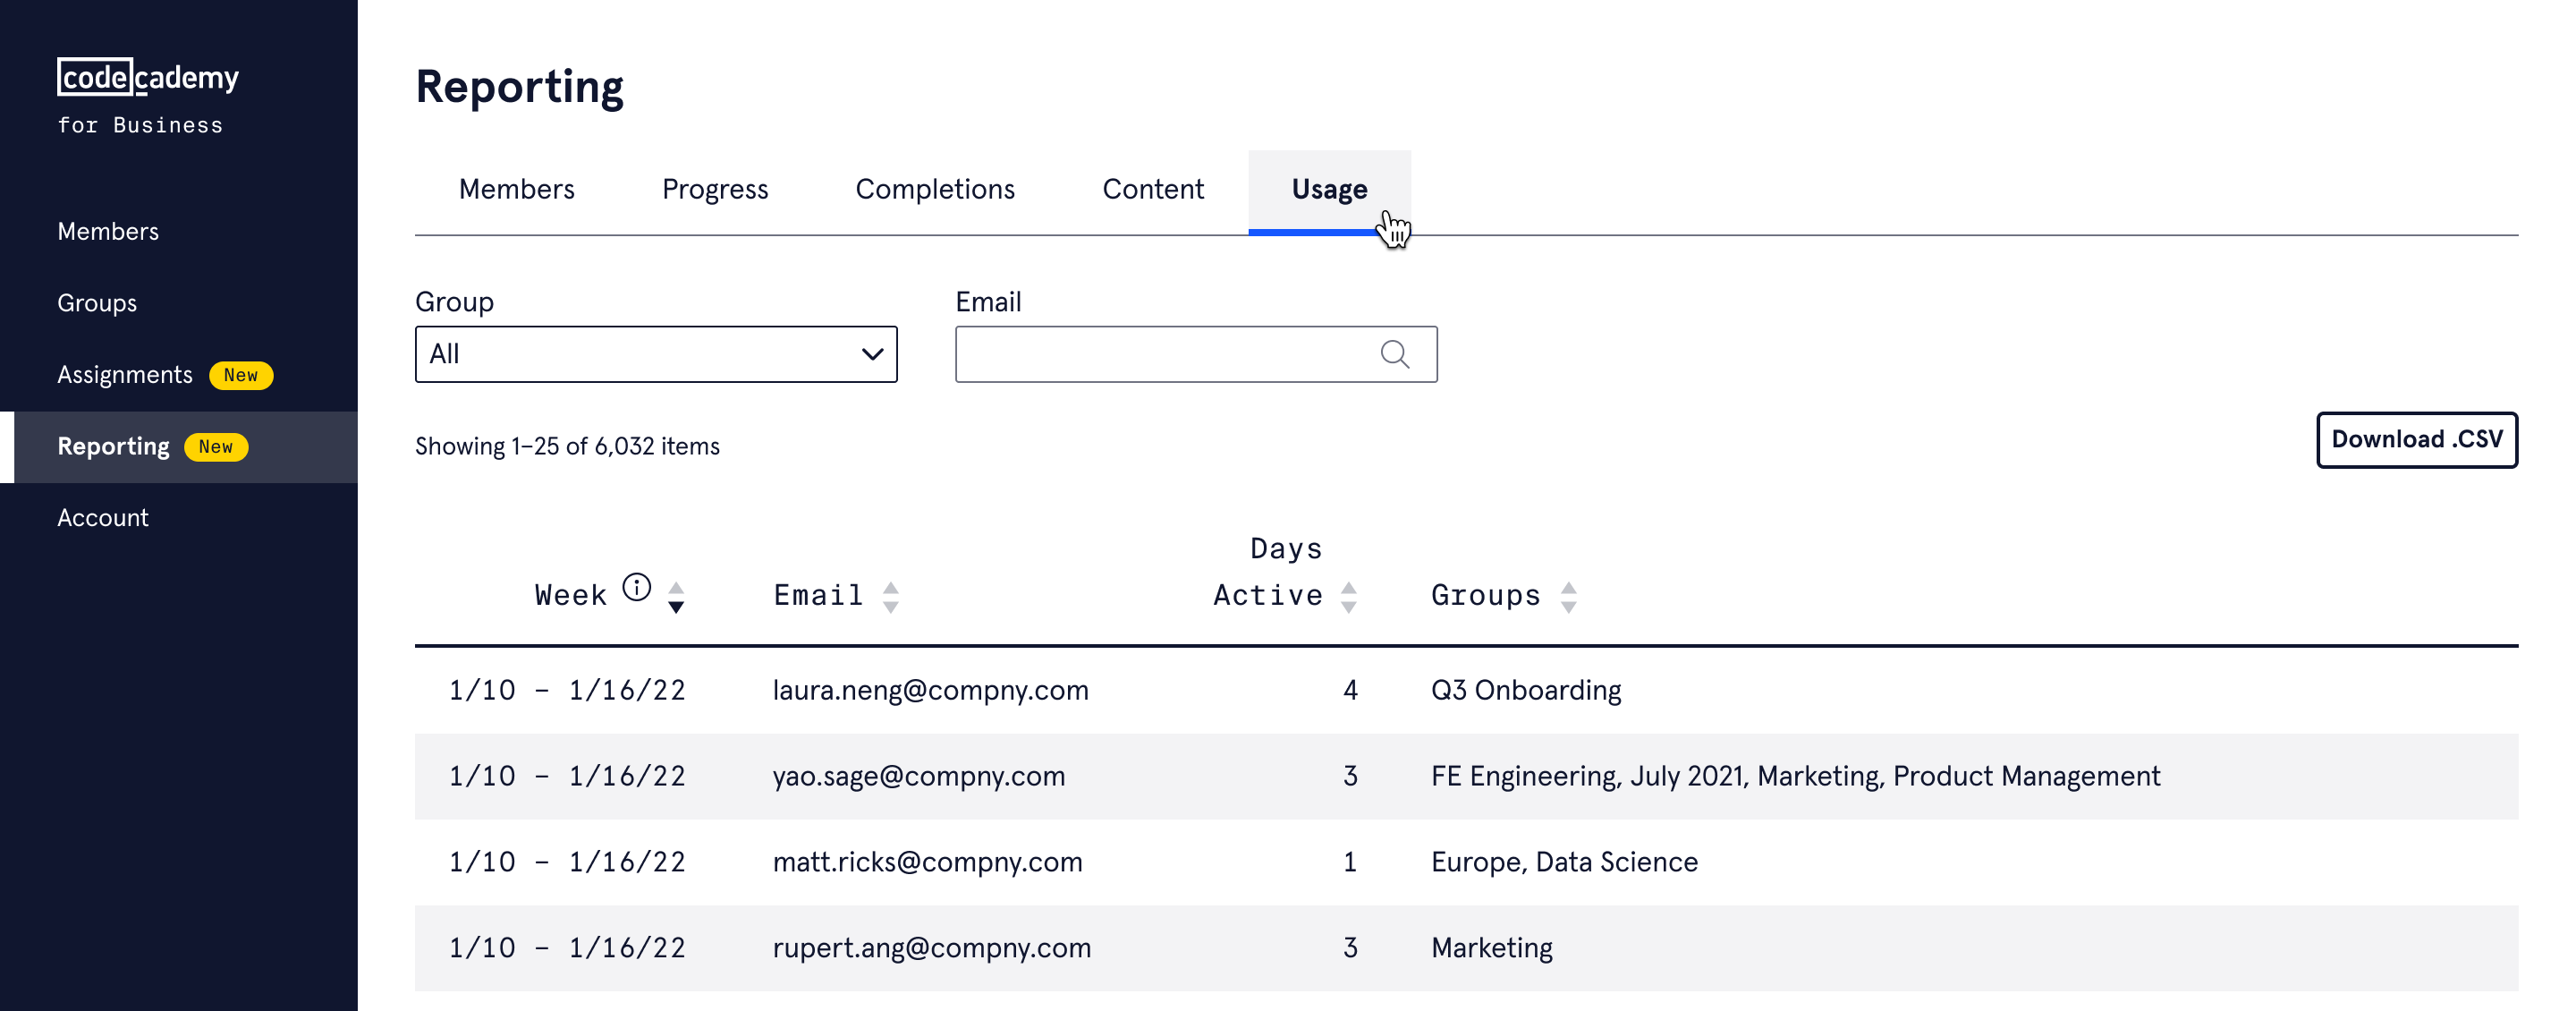Image resolution: width=2576 pixels, height=1011 pixels.
Task: Sort table by Week column arrows
Action: [x=676, y=597]
